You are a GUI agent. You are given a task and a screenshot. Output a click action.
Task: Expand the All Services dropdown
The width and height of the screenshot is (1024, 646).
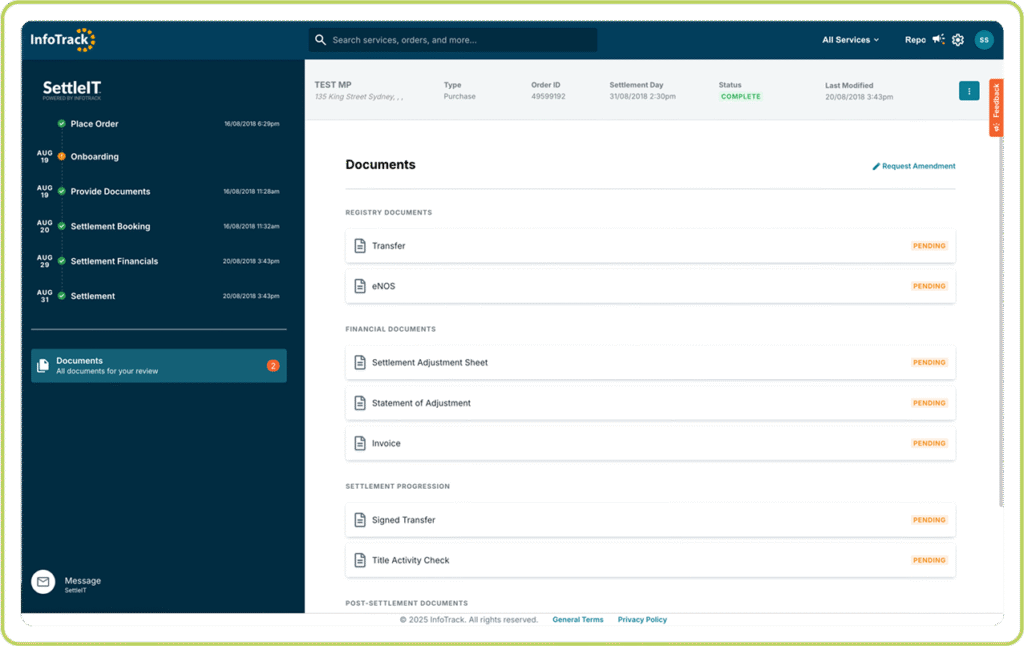point(850,40)
